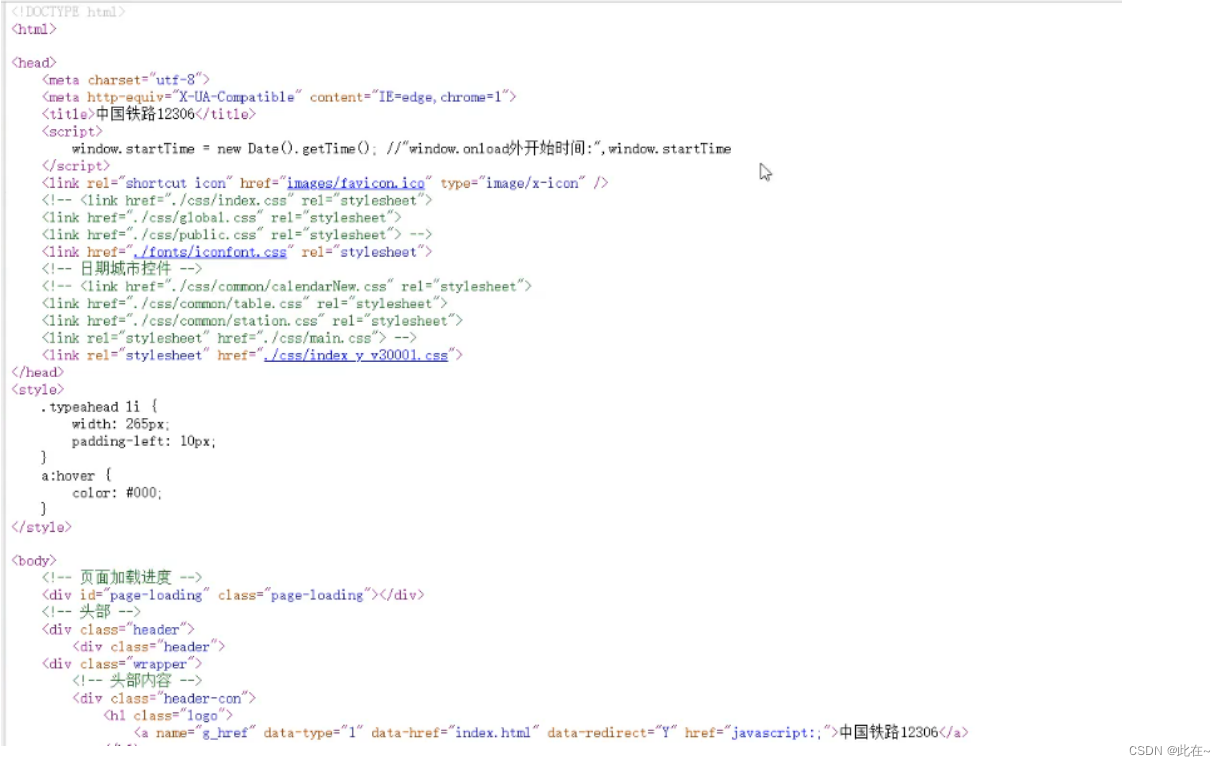The width and height of the screenshot is (1226, 766).
Task: Click the opening <body> tag
Action: [34, 561]
